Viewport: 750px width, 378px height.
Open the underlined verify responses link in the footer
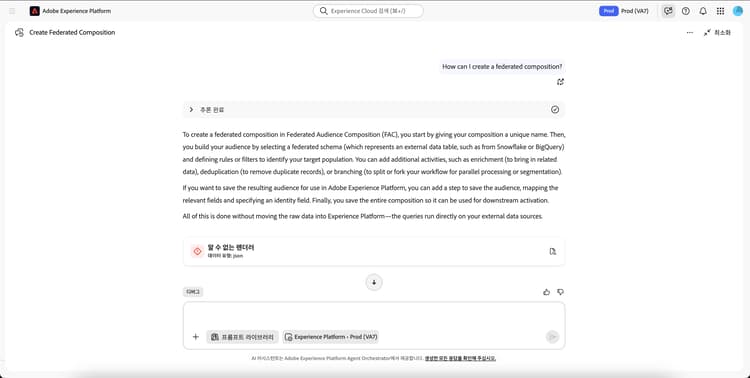click(460, 358)
